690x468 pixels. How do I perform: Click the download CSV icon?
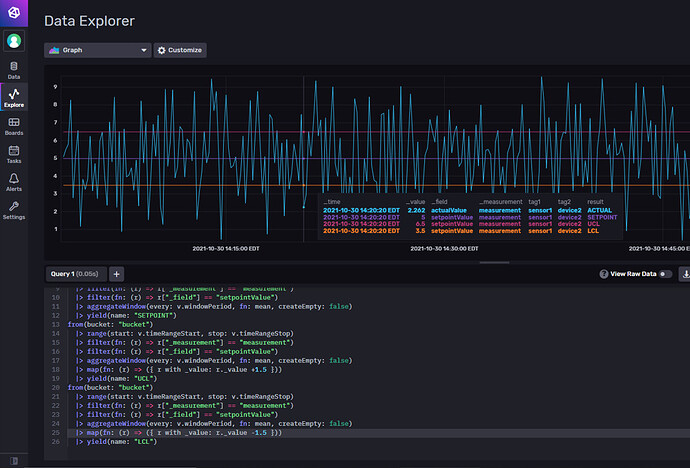tap(685, 273)
